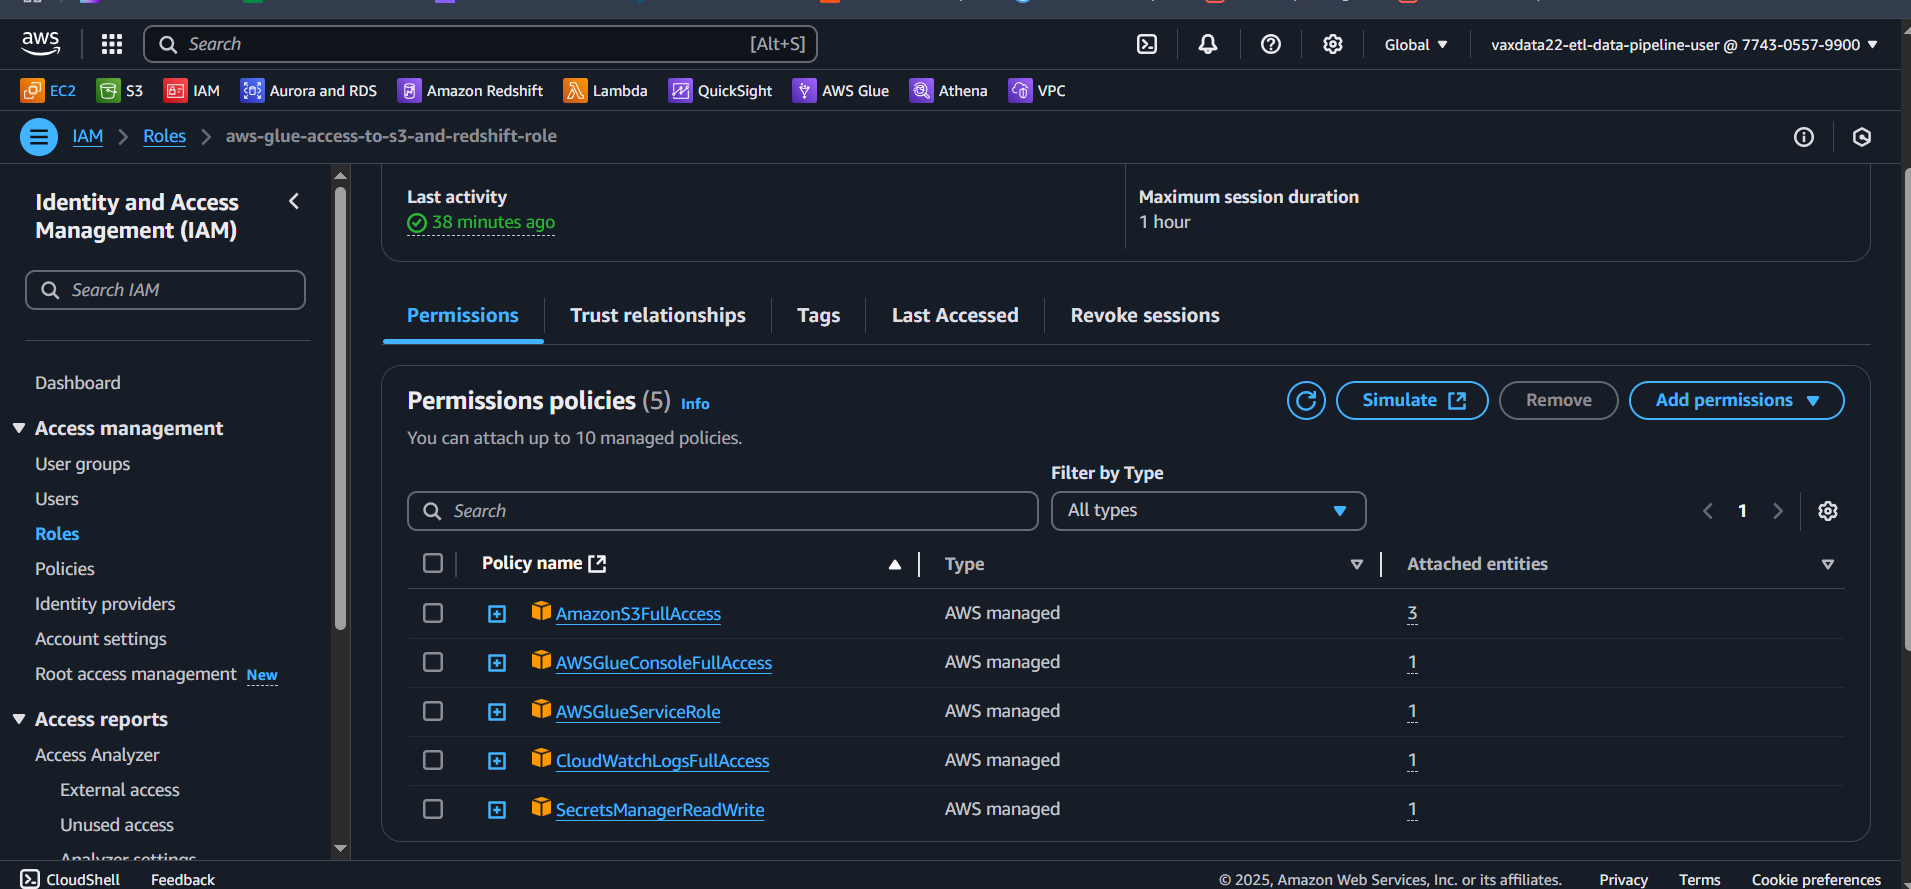Open the SecretsManagerReadWrite policy link
Image resolution: width=1911 pixels, height=889 pixels.
tap(660, 810)
